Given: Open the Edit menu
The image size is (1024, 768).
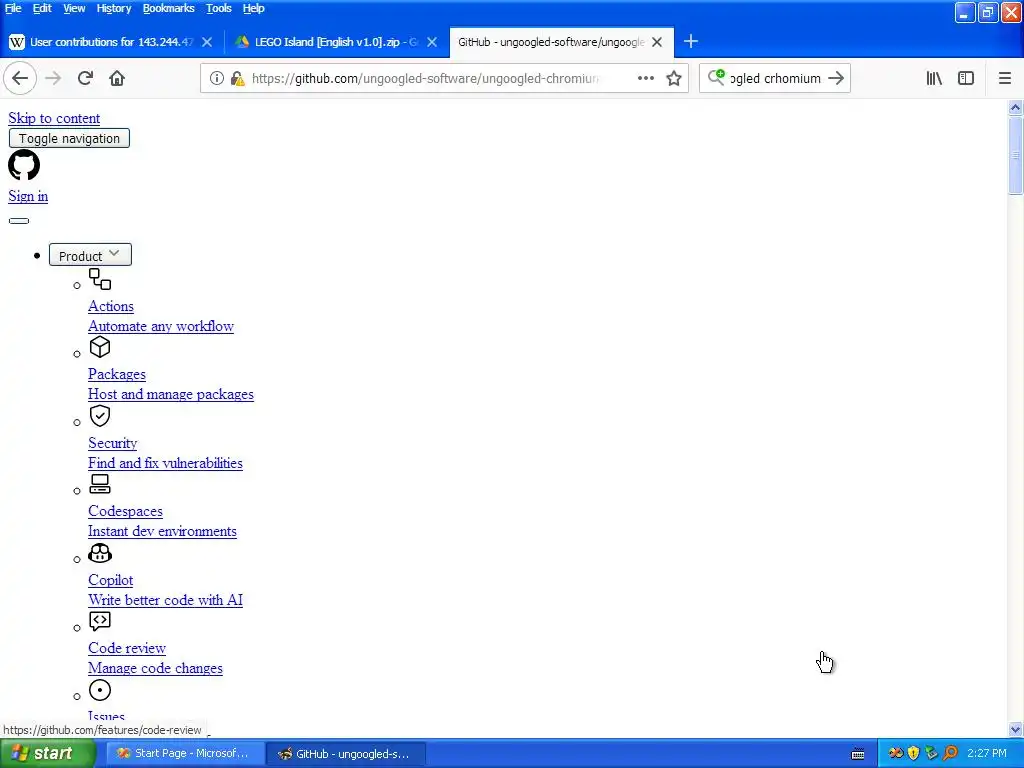Looking at the screenshot, I should pyautogui.click(x=42, y=8).
